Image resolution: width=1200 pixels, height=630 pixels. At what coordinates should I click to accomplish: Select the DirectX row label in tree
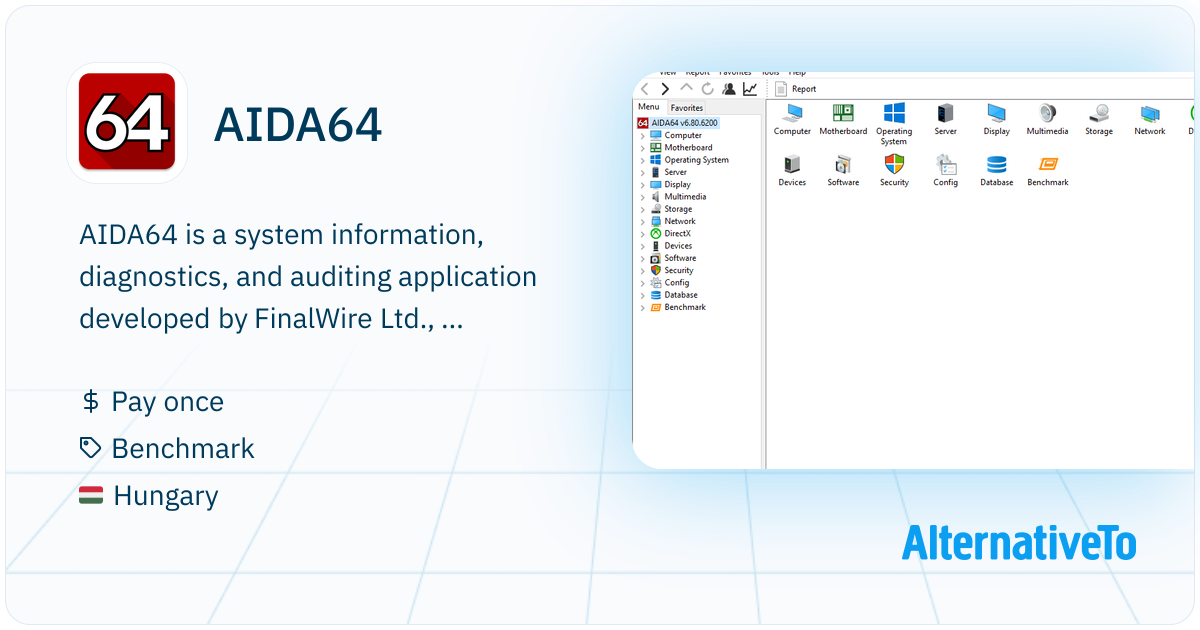point(677,233)
